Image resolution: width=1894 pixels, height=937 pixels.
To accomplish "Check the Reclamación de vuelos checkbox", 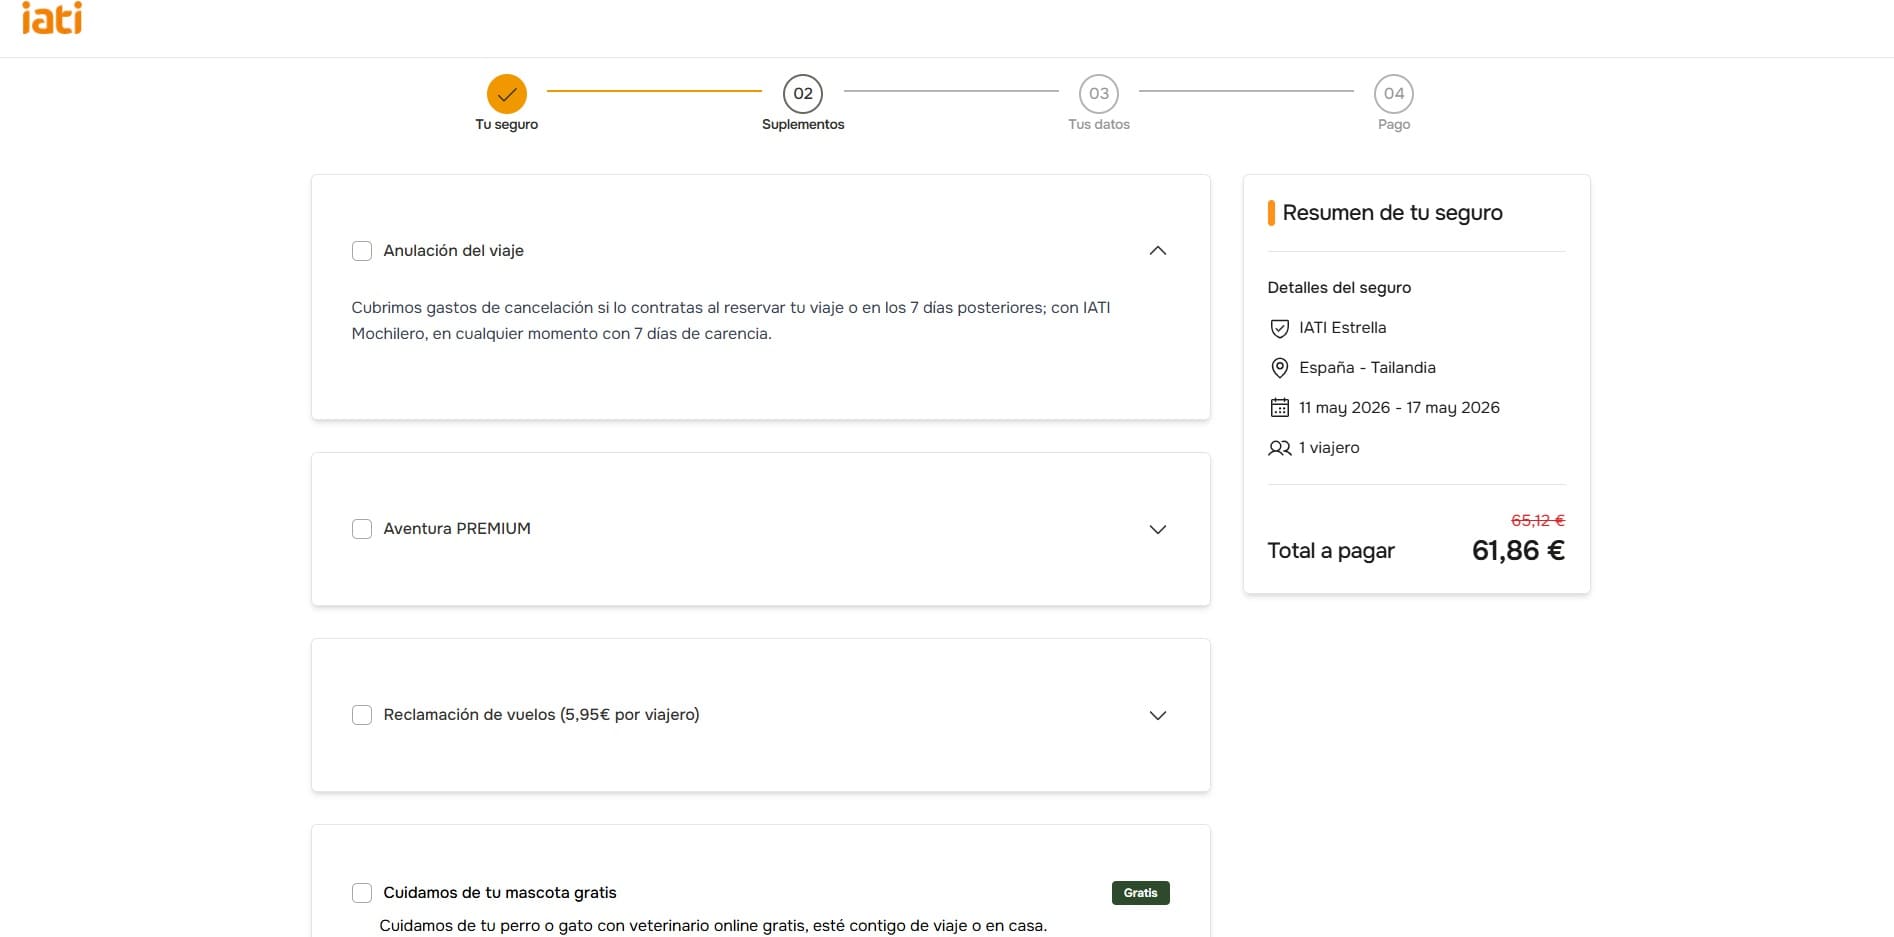I will tap(362, 715).
